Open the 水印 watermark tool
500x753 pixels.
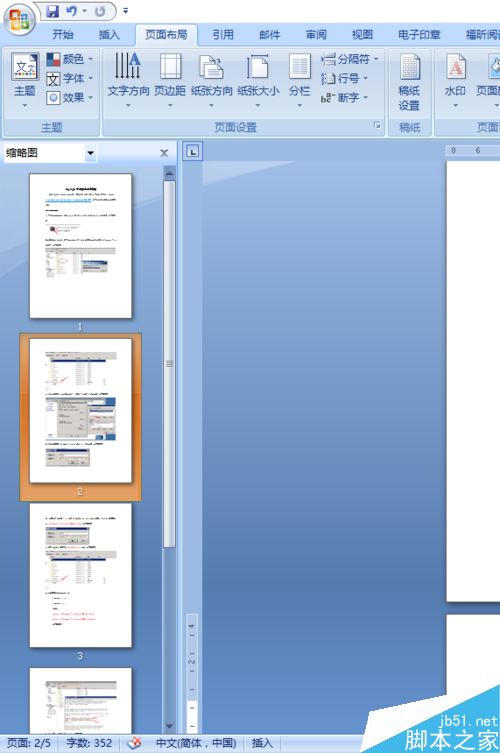tap(455, 79)
